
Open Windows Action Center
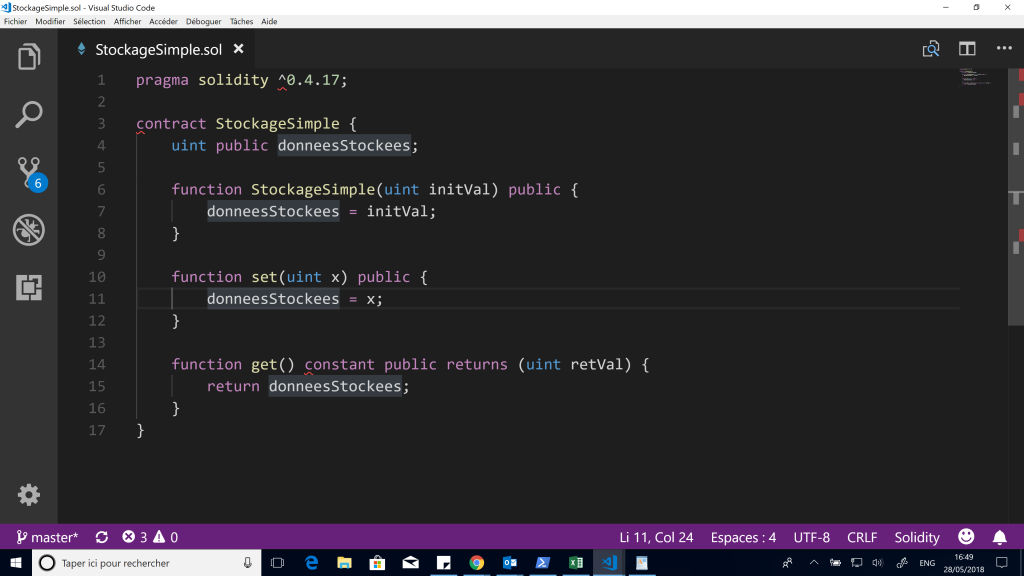[x=1002, y=563]
